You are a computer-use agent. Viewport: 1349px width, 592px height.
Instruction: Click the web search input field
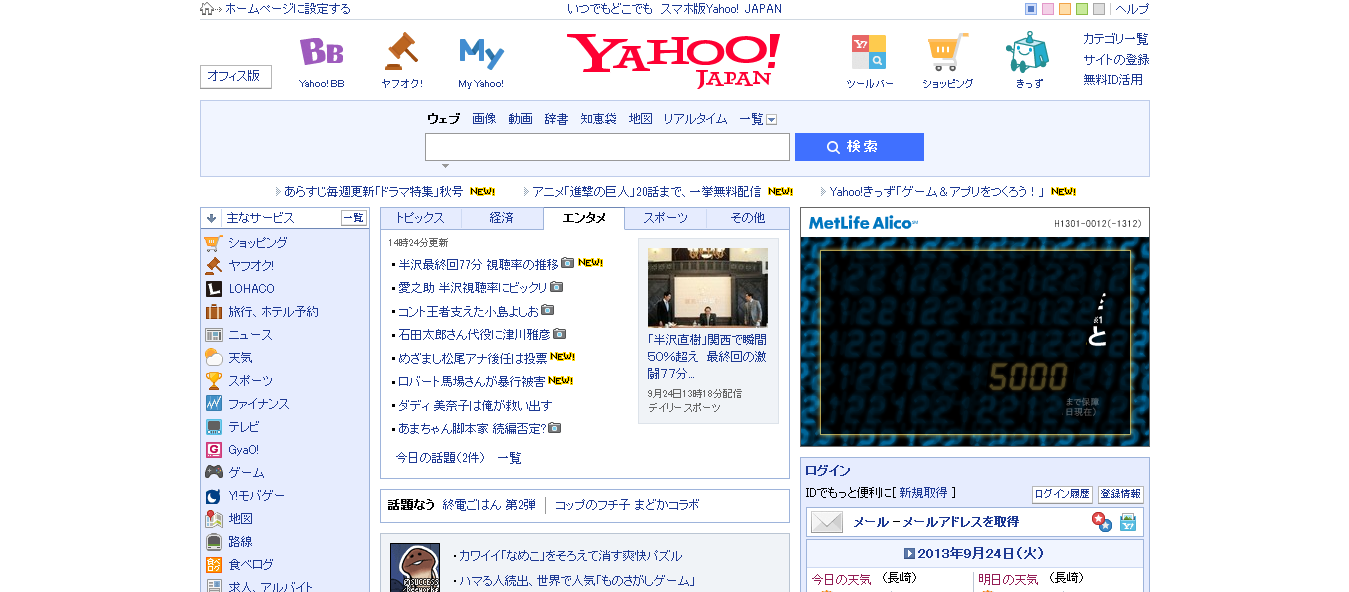pos(607,147)
